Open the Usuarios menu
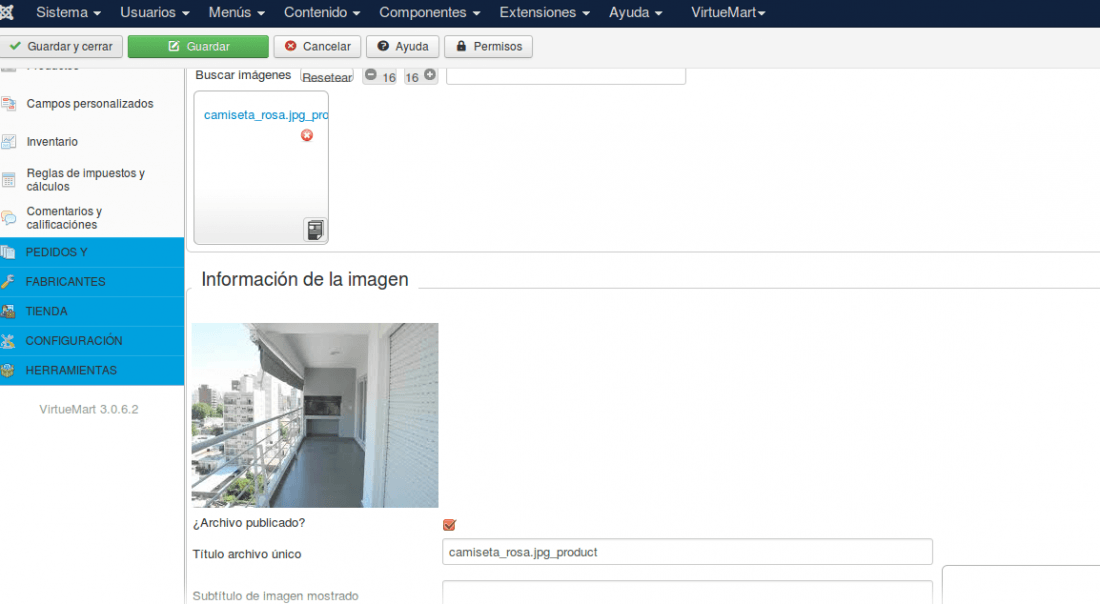Viewport: 1100px width, 604px height. [x=154, y=12]
